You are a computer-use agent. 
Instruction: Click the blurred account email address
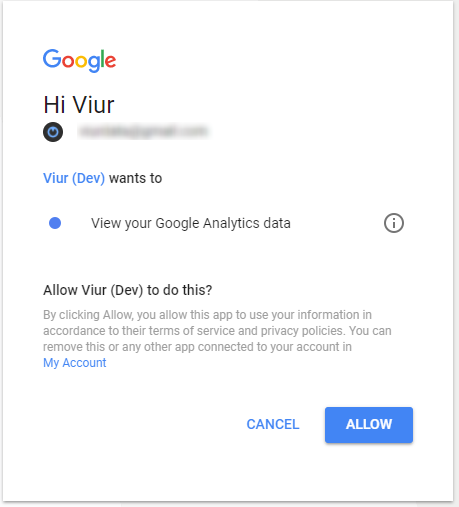[143, 131]
